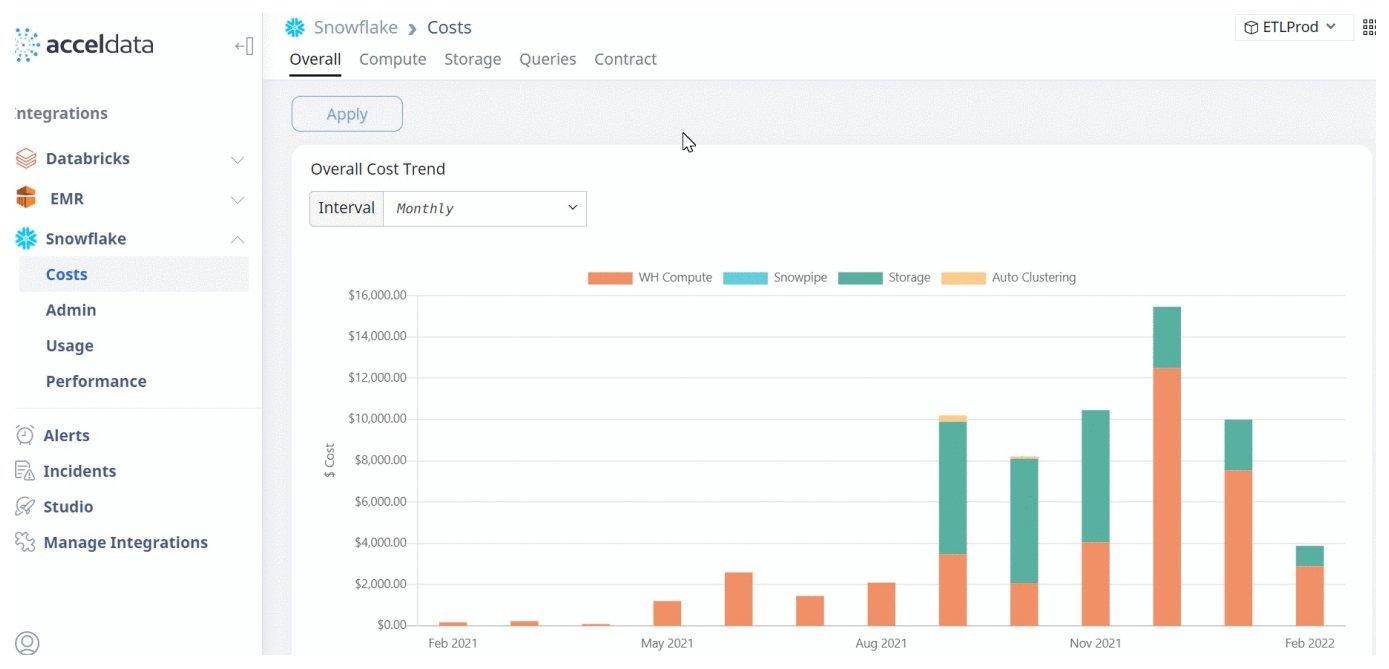Click the Incidents document icon
1389x669 pixels.
(25, 471)
